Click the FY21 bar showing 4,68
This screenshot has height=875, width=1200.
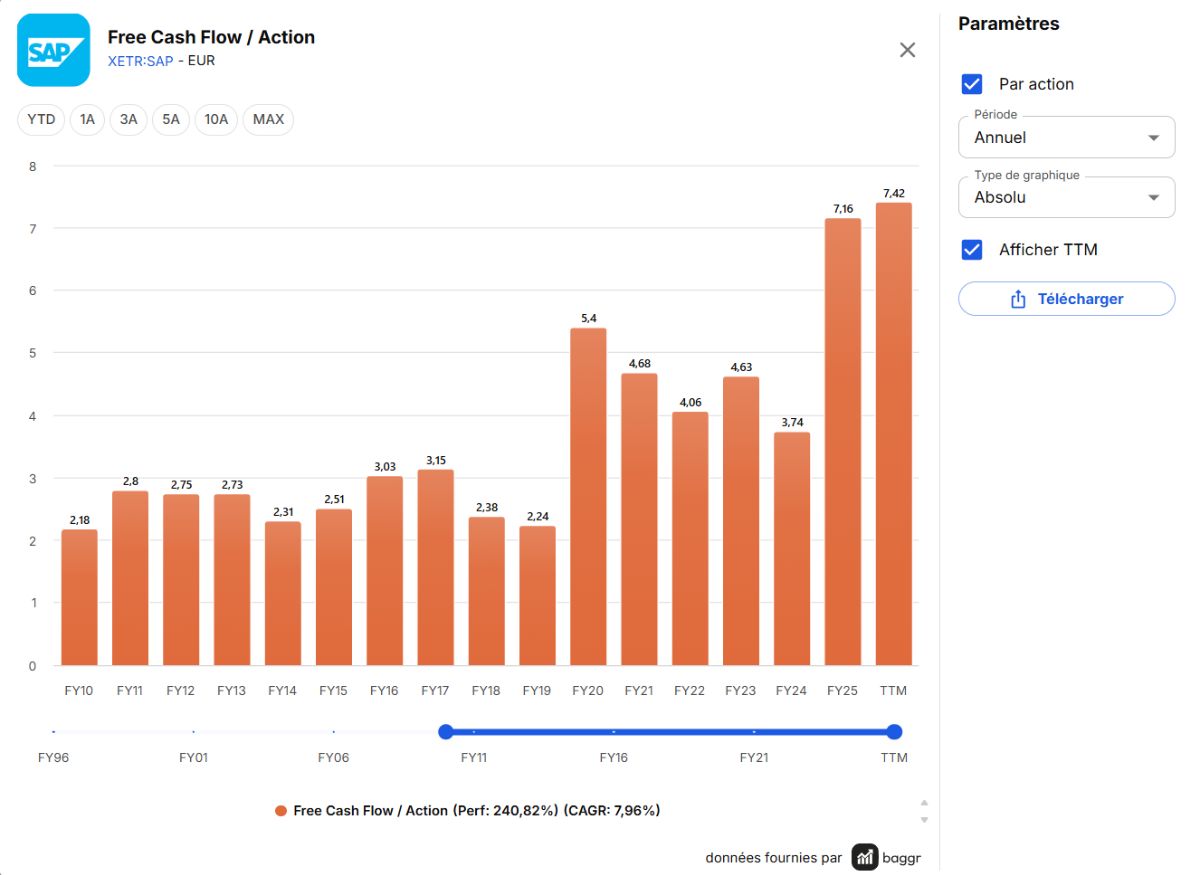[639, 520]
